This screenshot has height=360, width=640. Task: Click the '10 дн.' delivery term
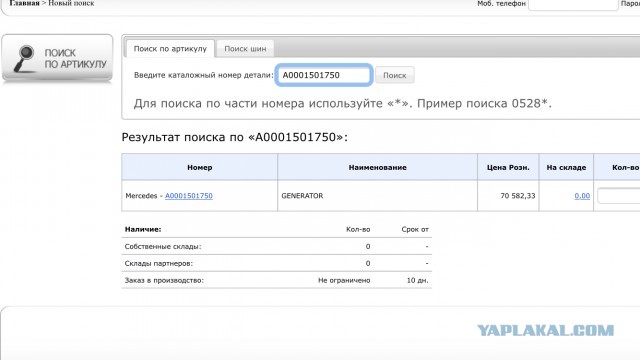point(418,280)
